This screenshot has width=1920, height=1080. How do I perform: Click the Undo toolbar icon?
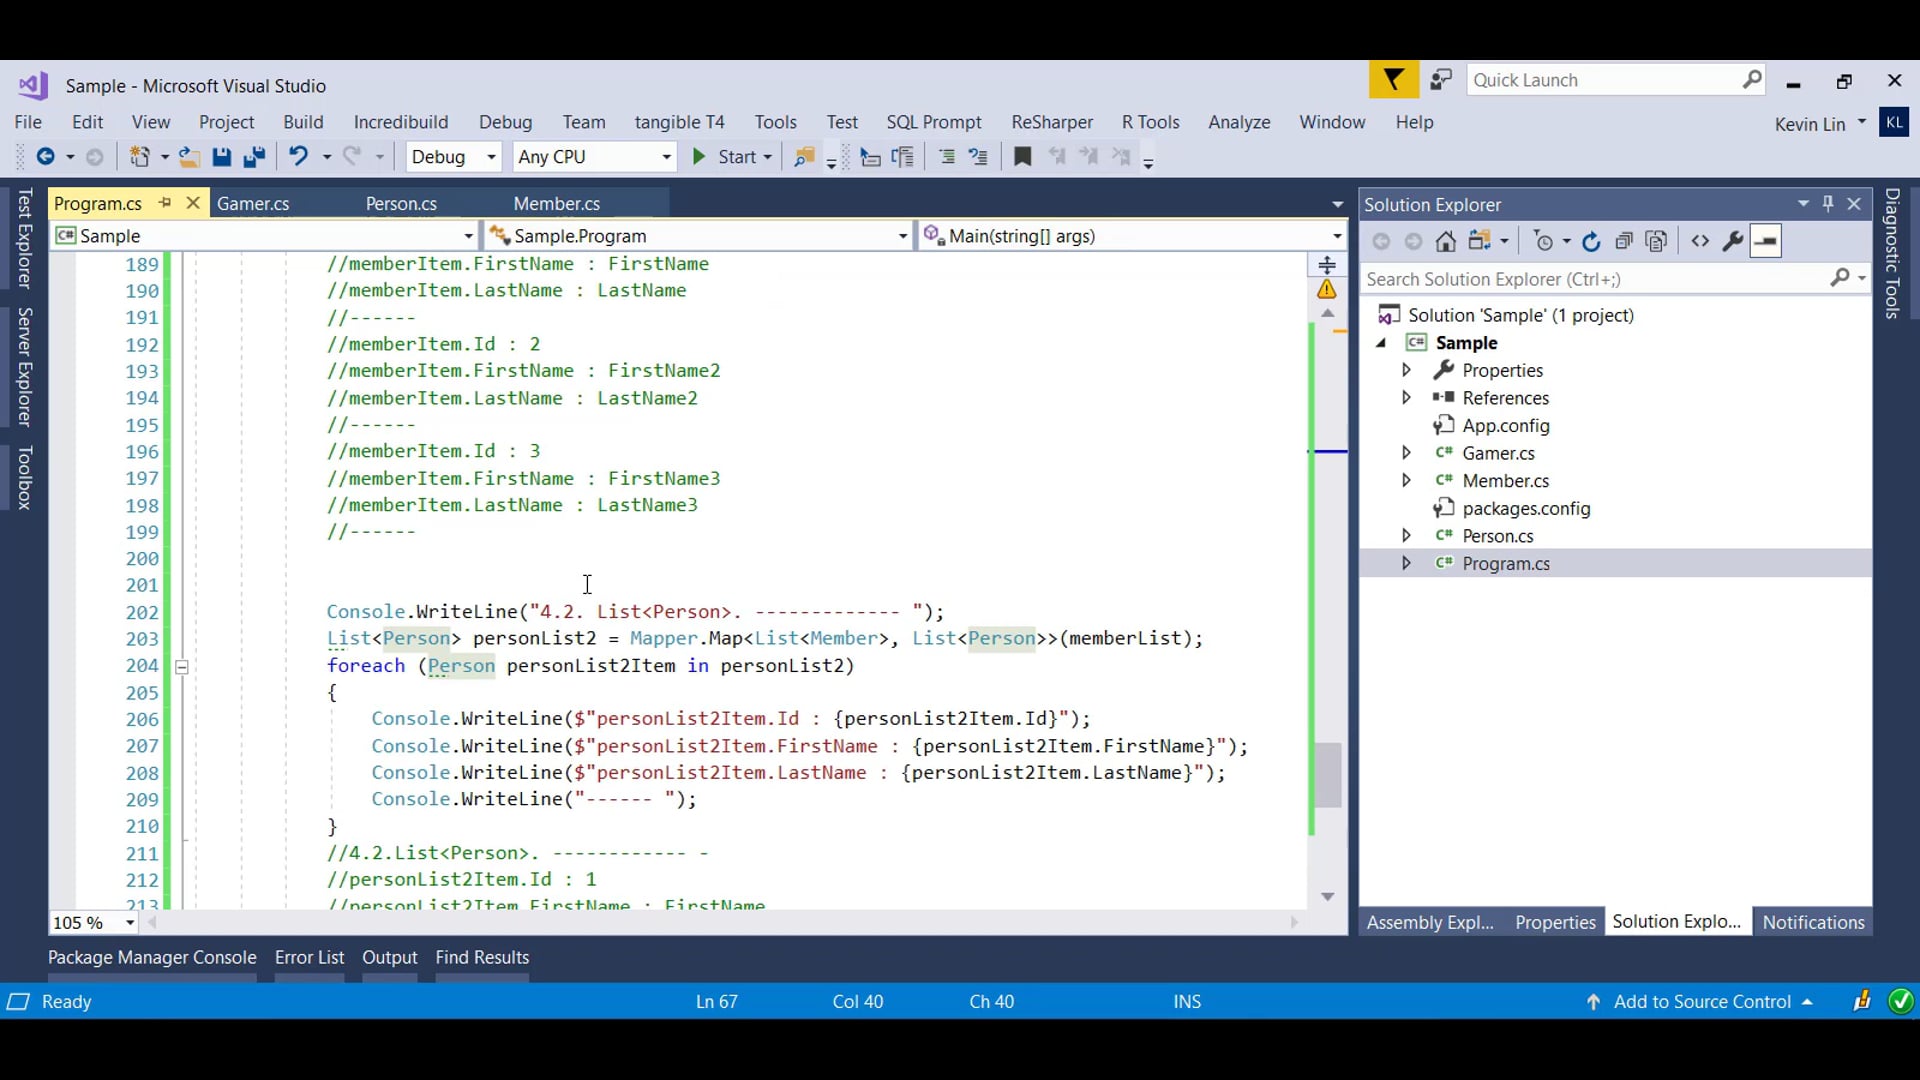298,157
